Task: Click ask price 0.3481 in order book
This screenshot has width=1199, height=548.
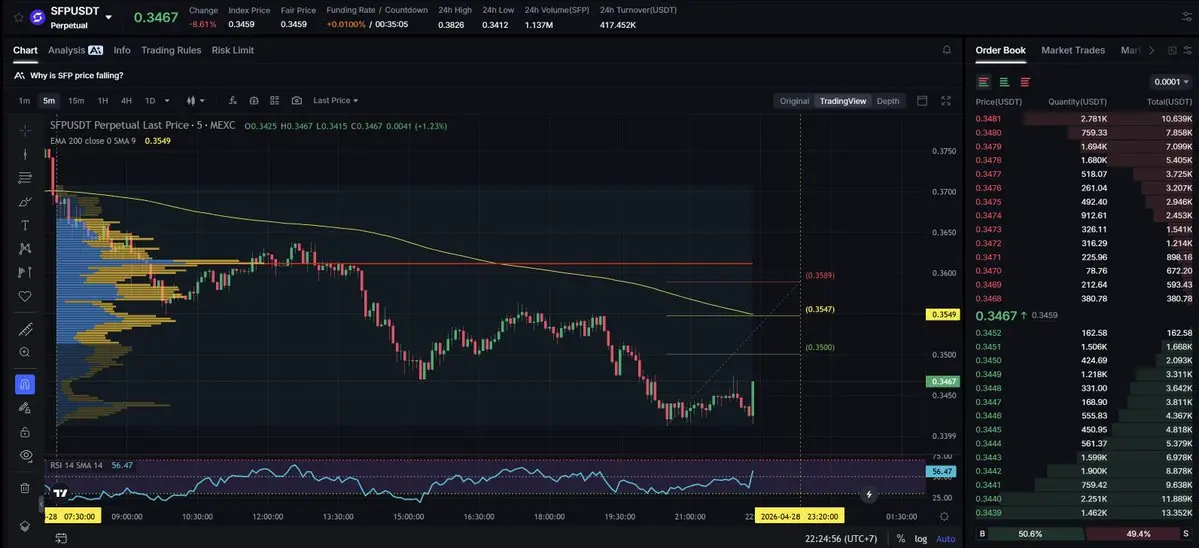Action: [988, 118]
